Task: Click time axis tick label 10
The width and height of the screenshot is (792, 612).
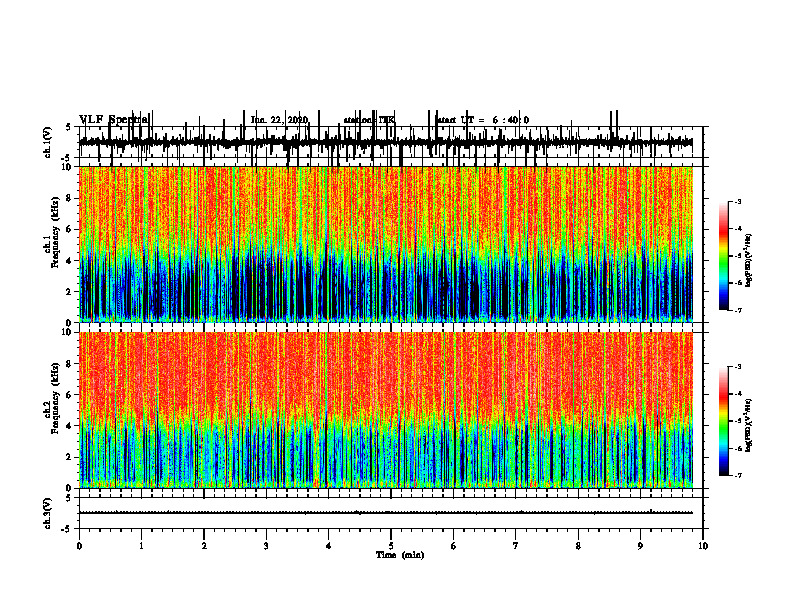Action: click(703, 546)
